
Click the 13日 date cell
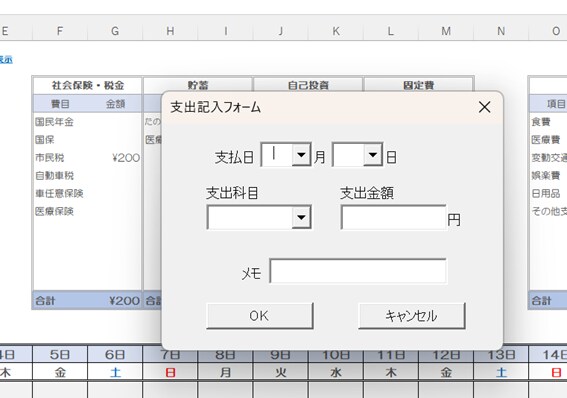pos(501,355)
